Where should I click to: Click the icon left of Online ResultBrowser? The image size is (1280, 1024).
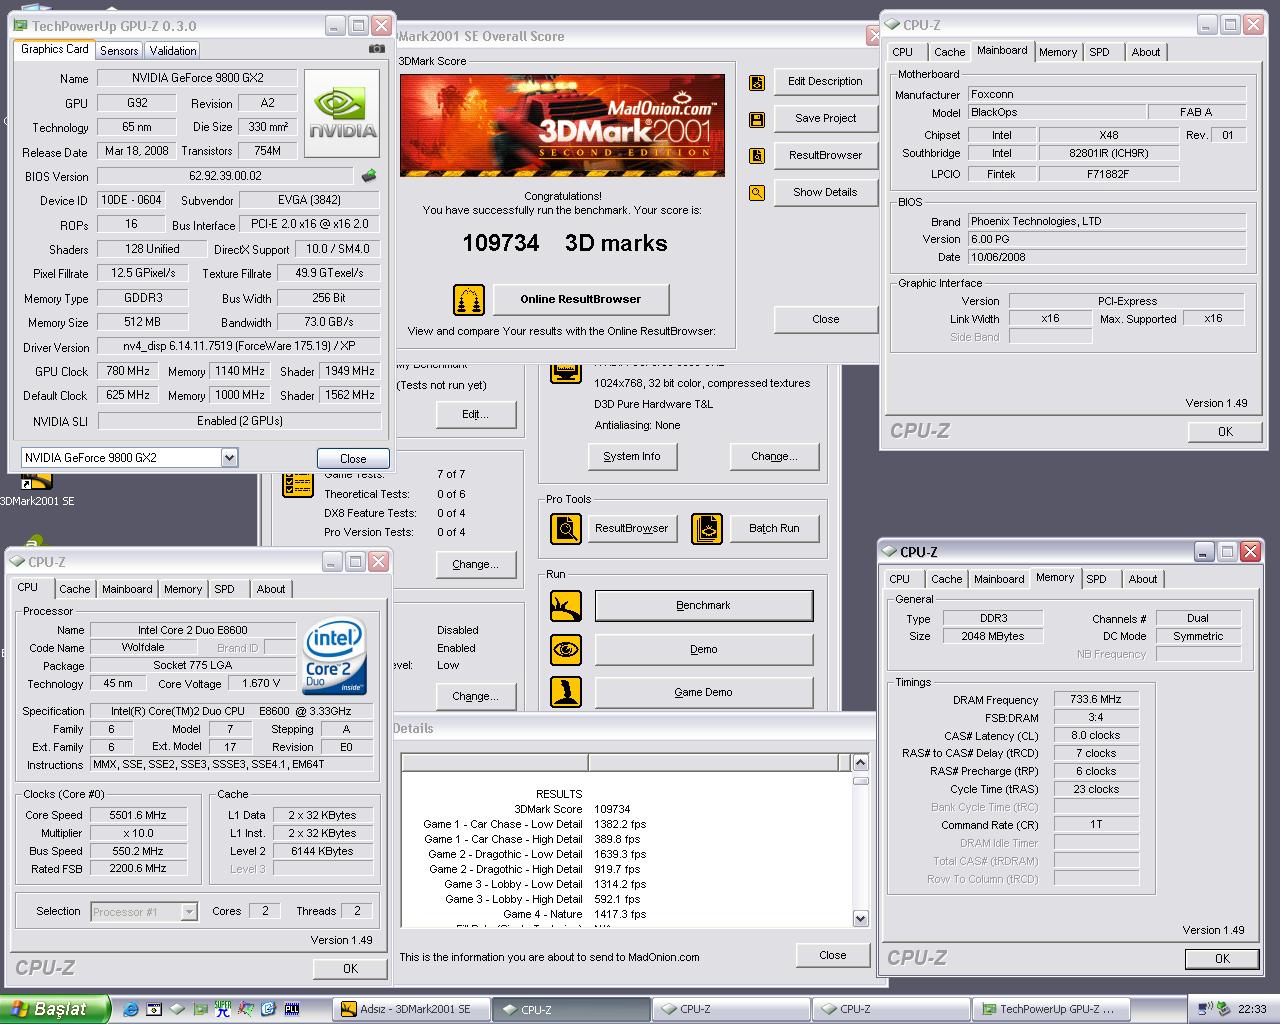pyautogui.click(x=469, y=299)
